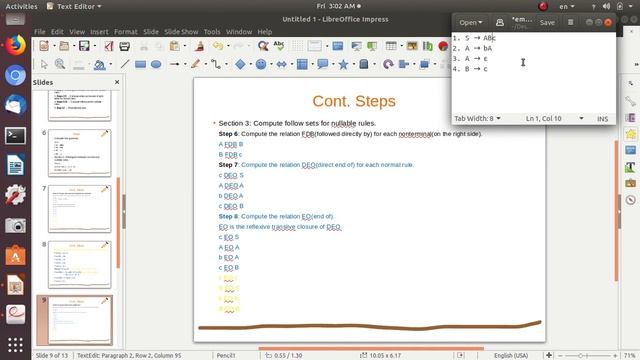Insert image icon in Impress toolbar
The width and height of the screenshot is (640, 360).
412,46
